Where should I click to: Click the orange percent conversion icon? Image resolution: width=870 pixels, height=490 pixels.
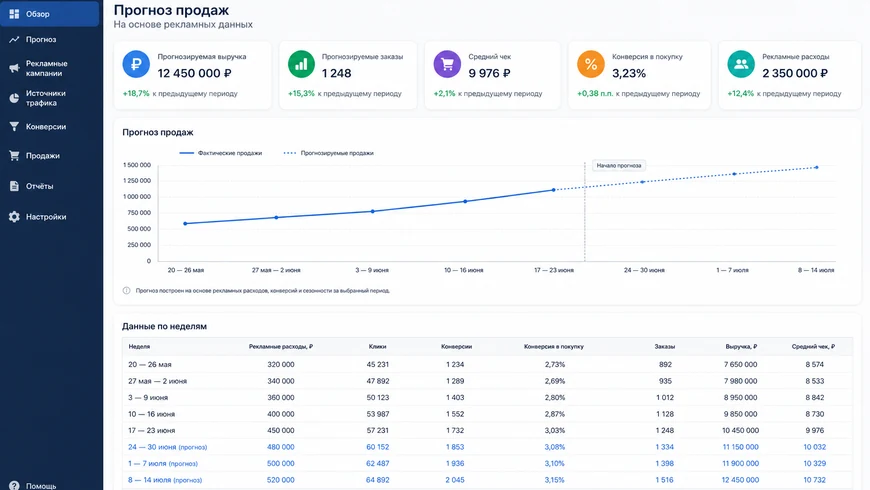click(590, 64)
